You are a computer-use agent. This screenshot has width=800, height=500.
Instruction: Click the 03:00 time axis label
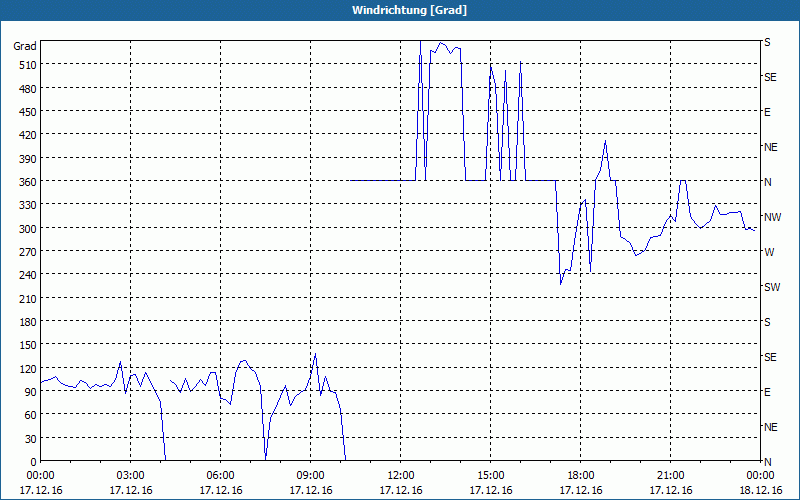tap(131, 476)
